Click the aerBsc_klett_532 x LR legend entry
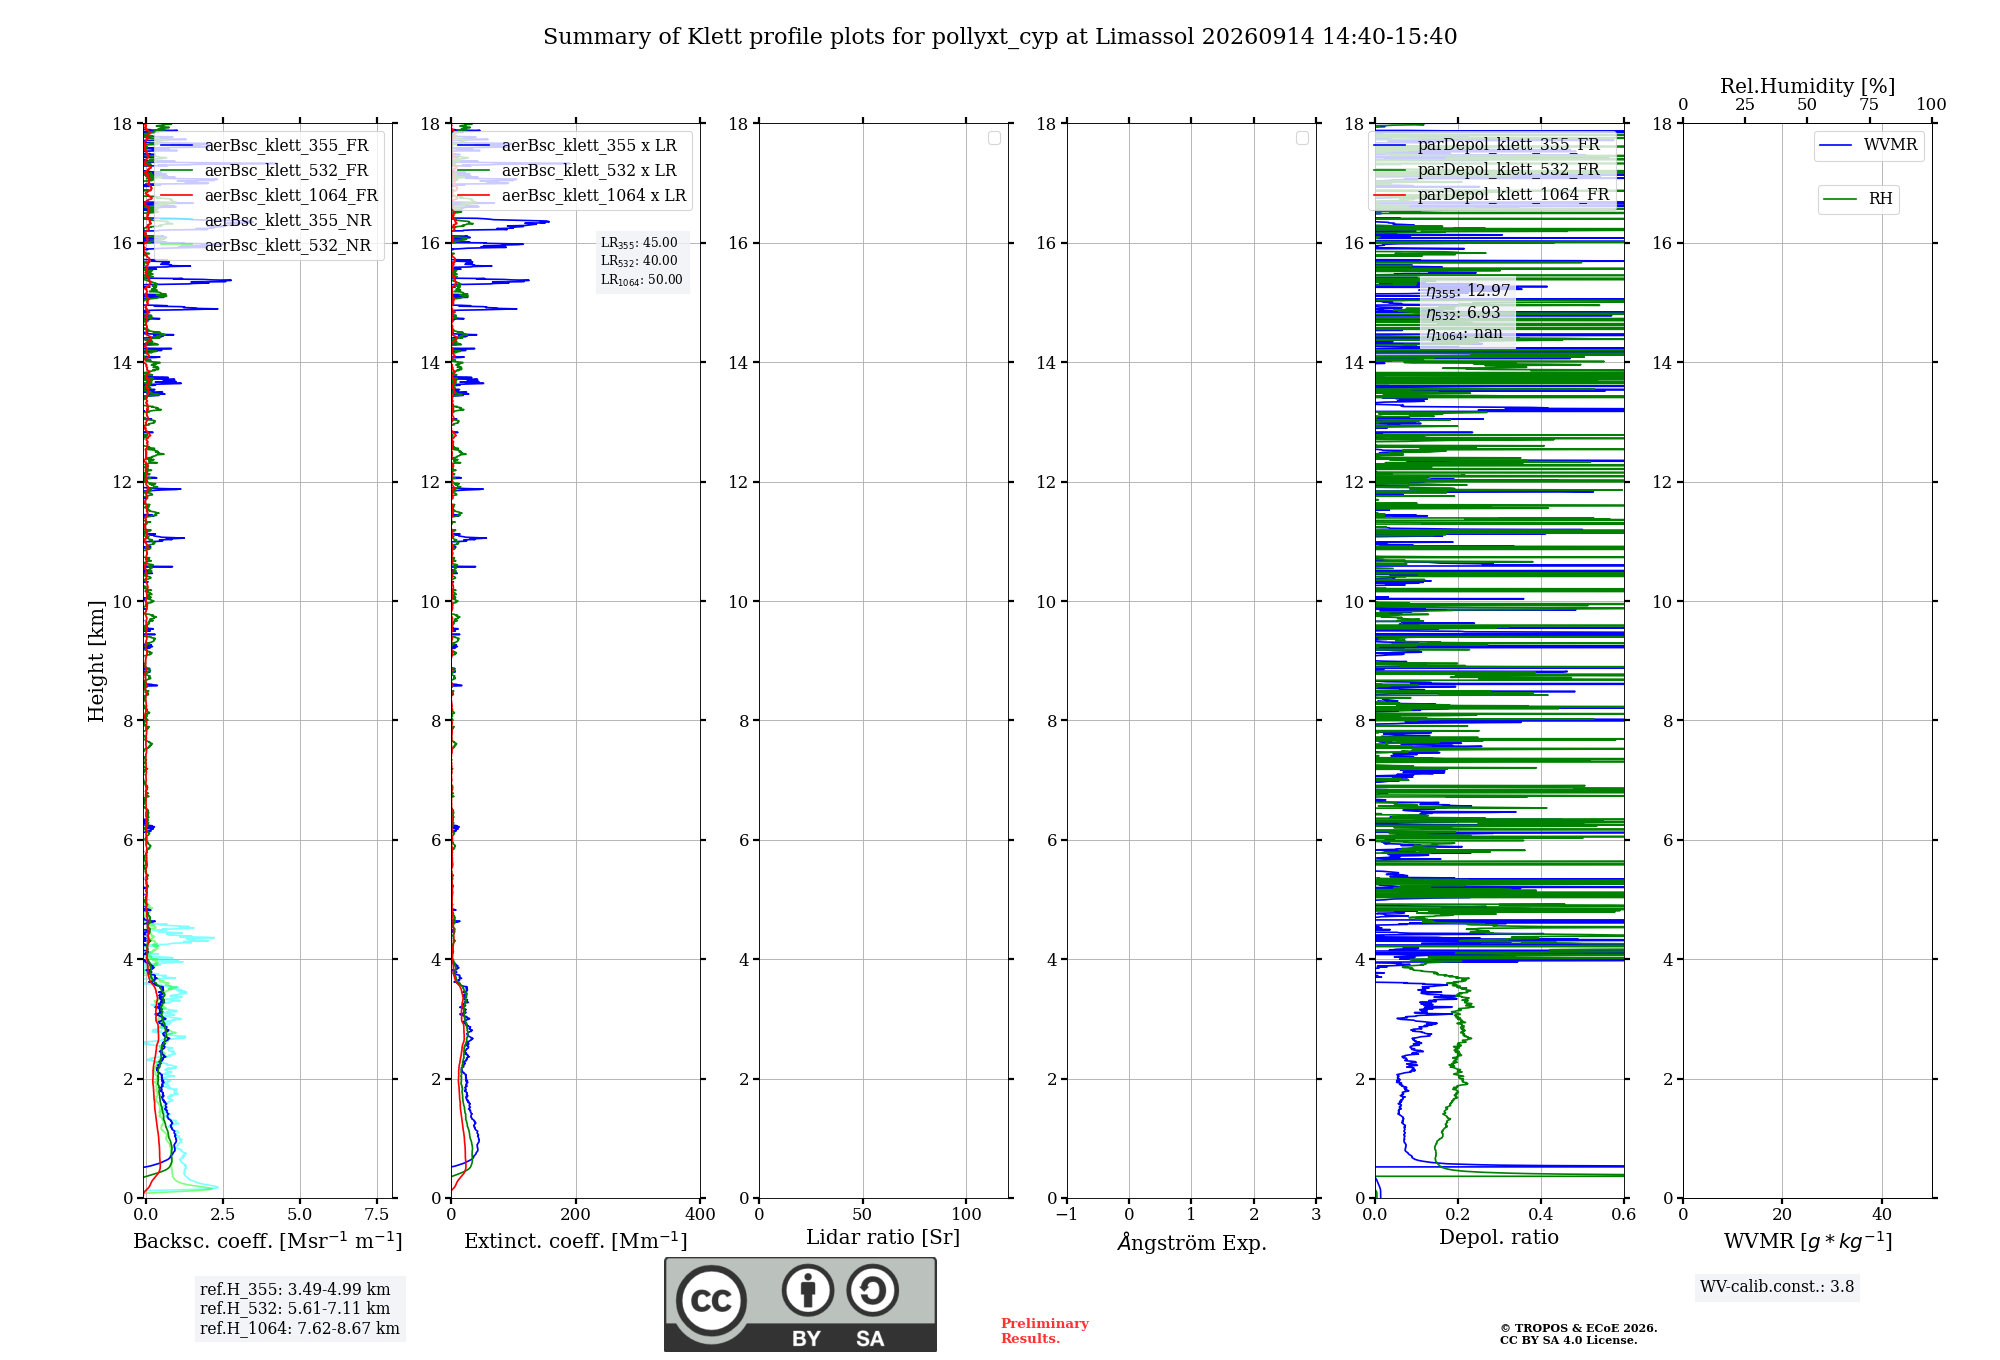The image size is (2000, 1360). pos(567,171)
